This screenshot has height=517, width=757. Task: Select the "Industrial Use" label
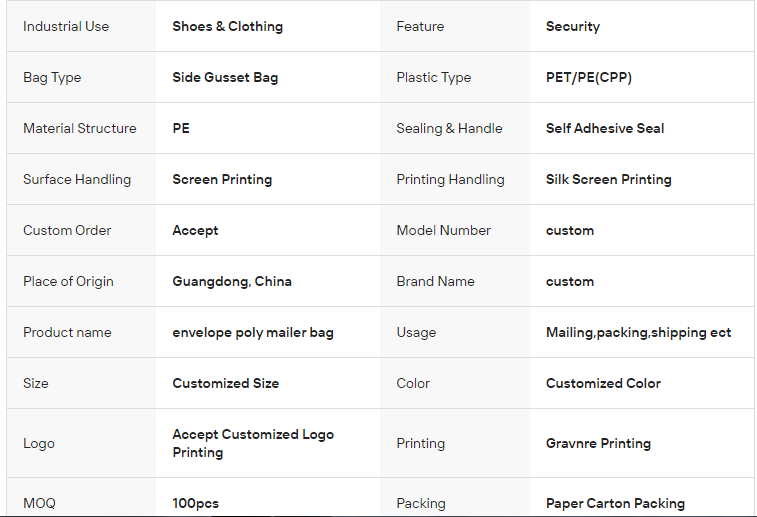[66, 26]
